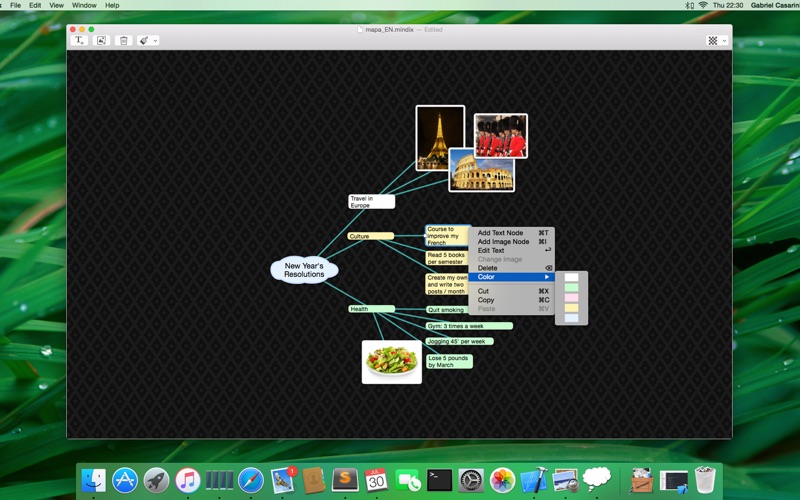The image size is (800, 500).
Task: Pick the light blue color swatch
Action: click(571, 318)
